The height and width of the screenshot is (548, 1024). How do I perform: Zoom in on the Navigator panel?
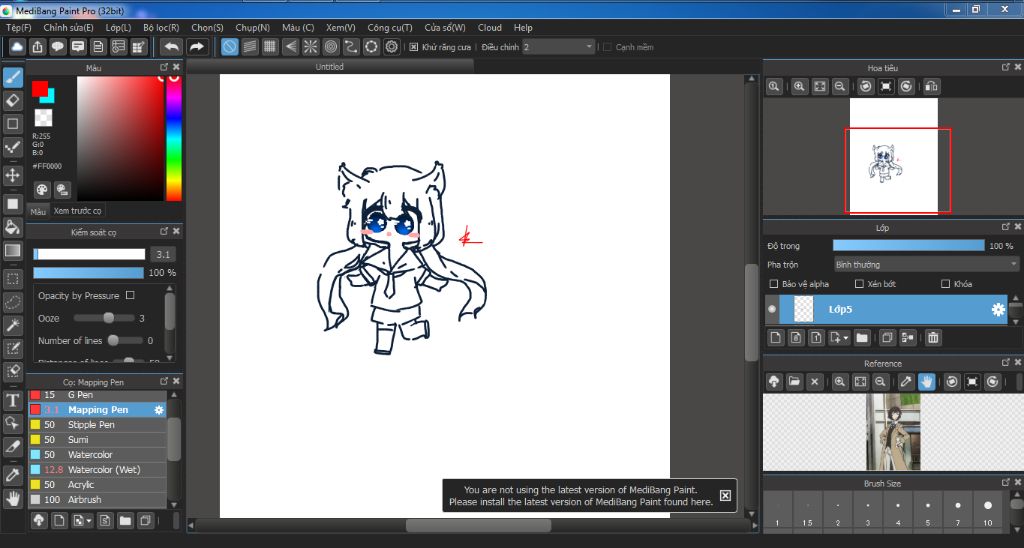[799, 86]
